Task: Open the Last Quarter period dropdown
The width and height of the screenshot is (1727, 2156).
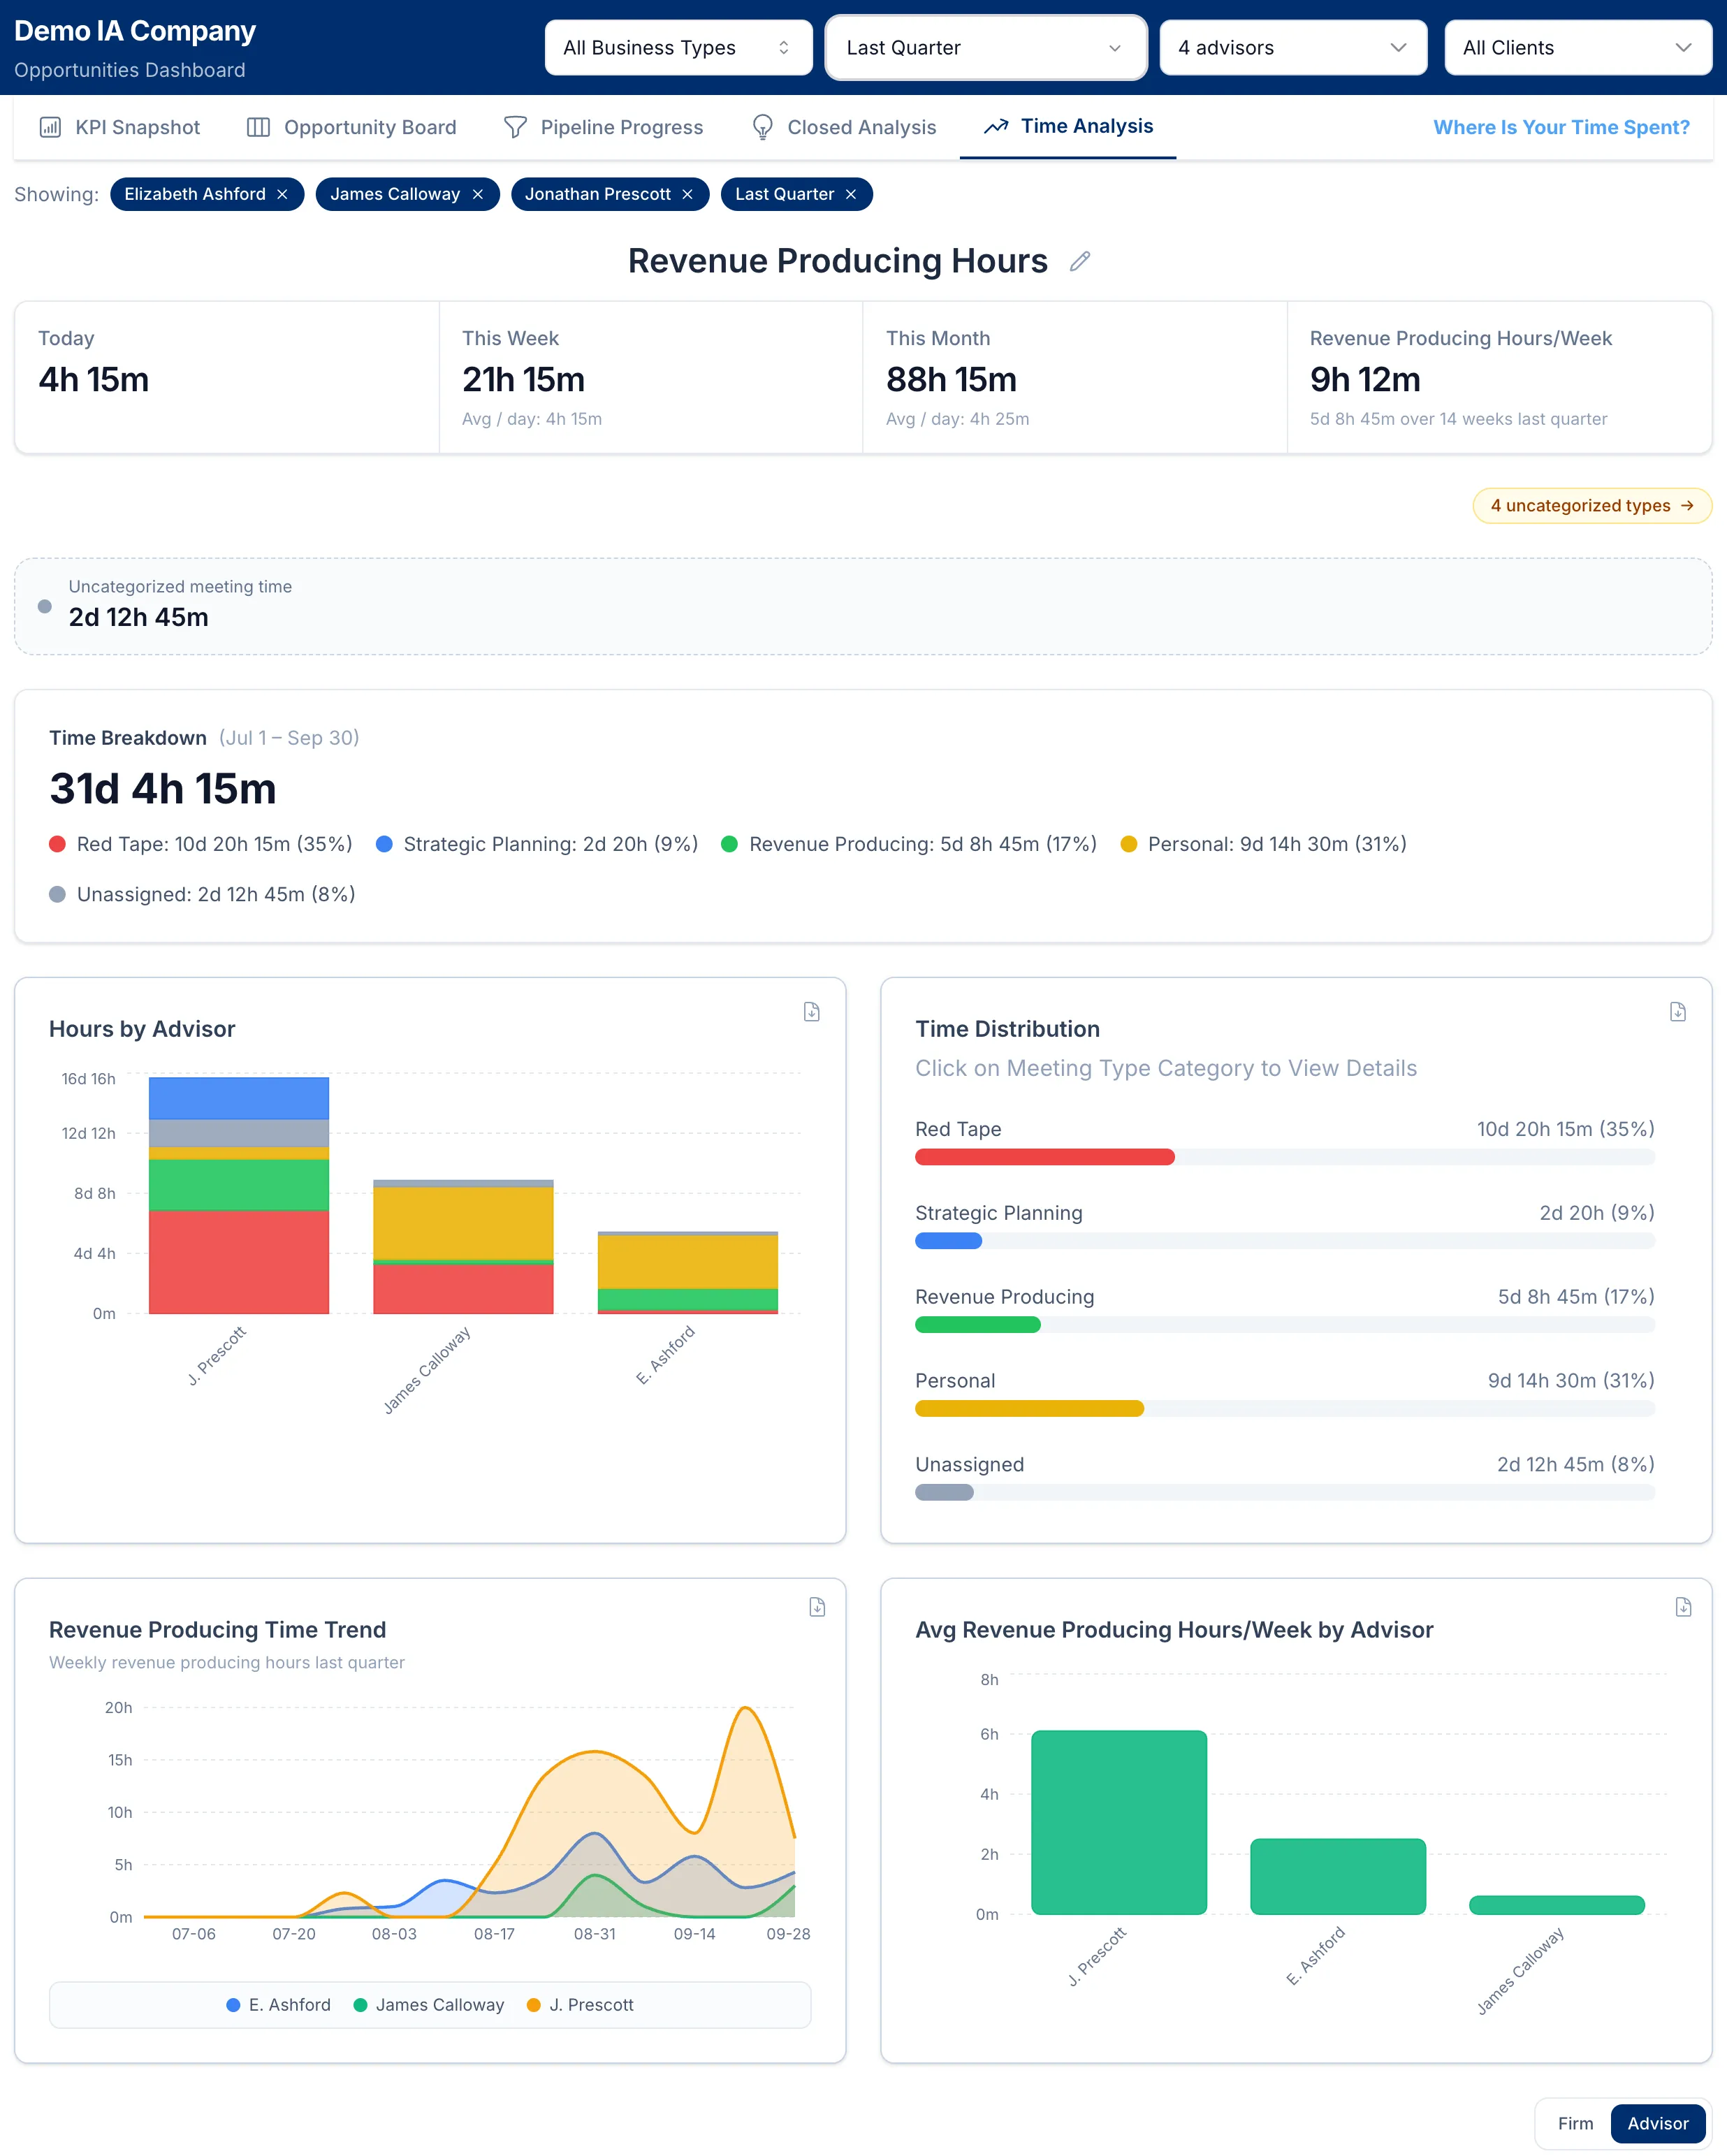Action: tap(985, 48)
